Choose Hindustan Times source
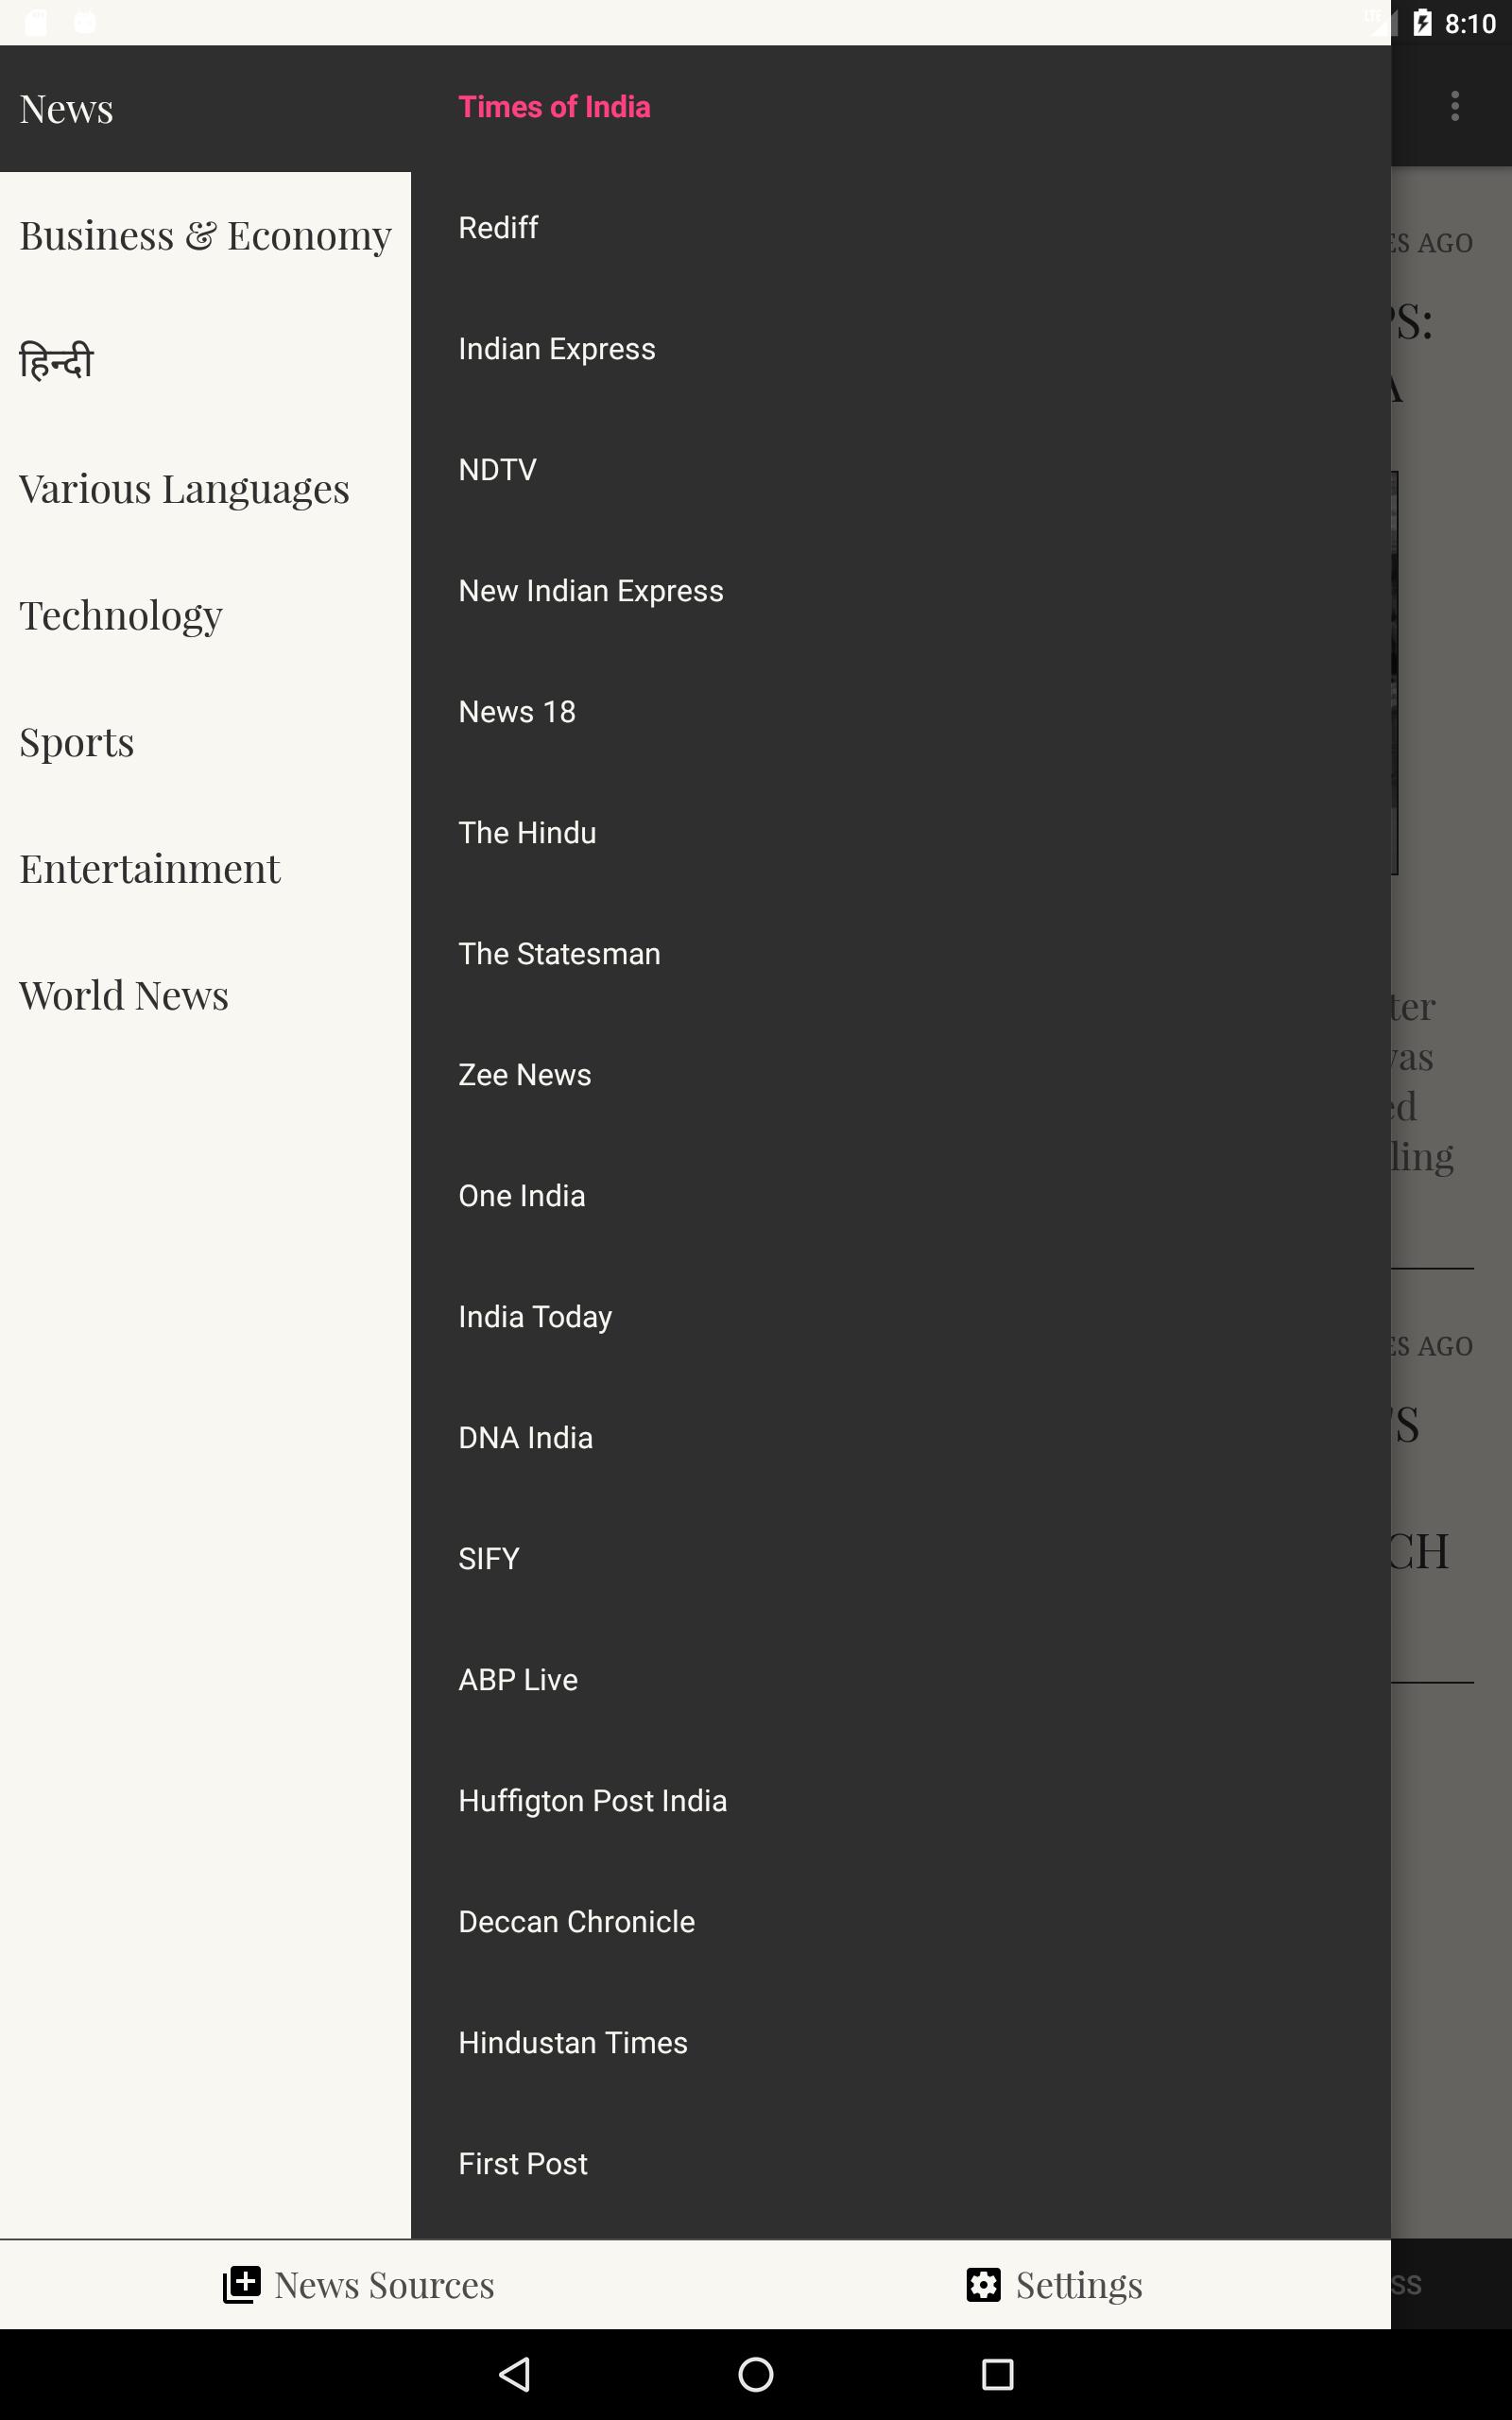 901,2043
